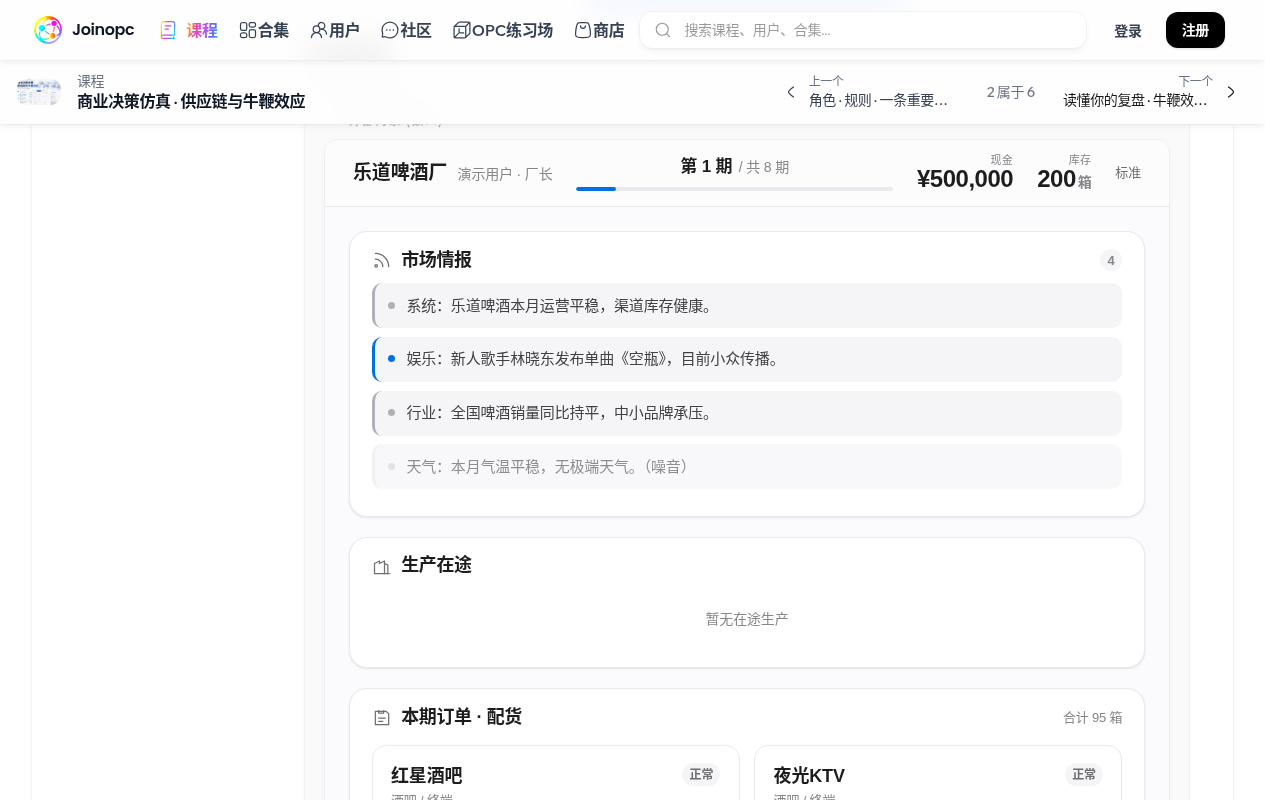Click the 用户 people icon

click(x=319, y=30)
